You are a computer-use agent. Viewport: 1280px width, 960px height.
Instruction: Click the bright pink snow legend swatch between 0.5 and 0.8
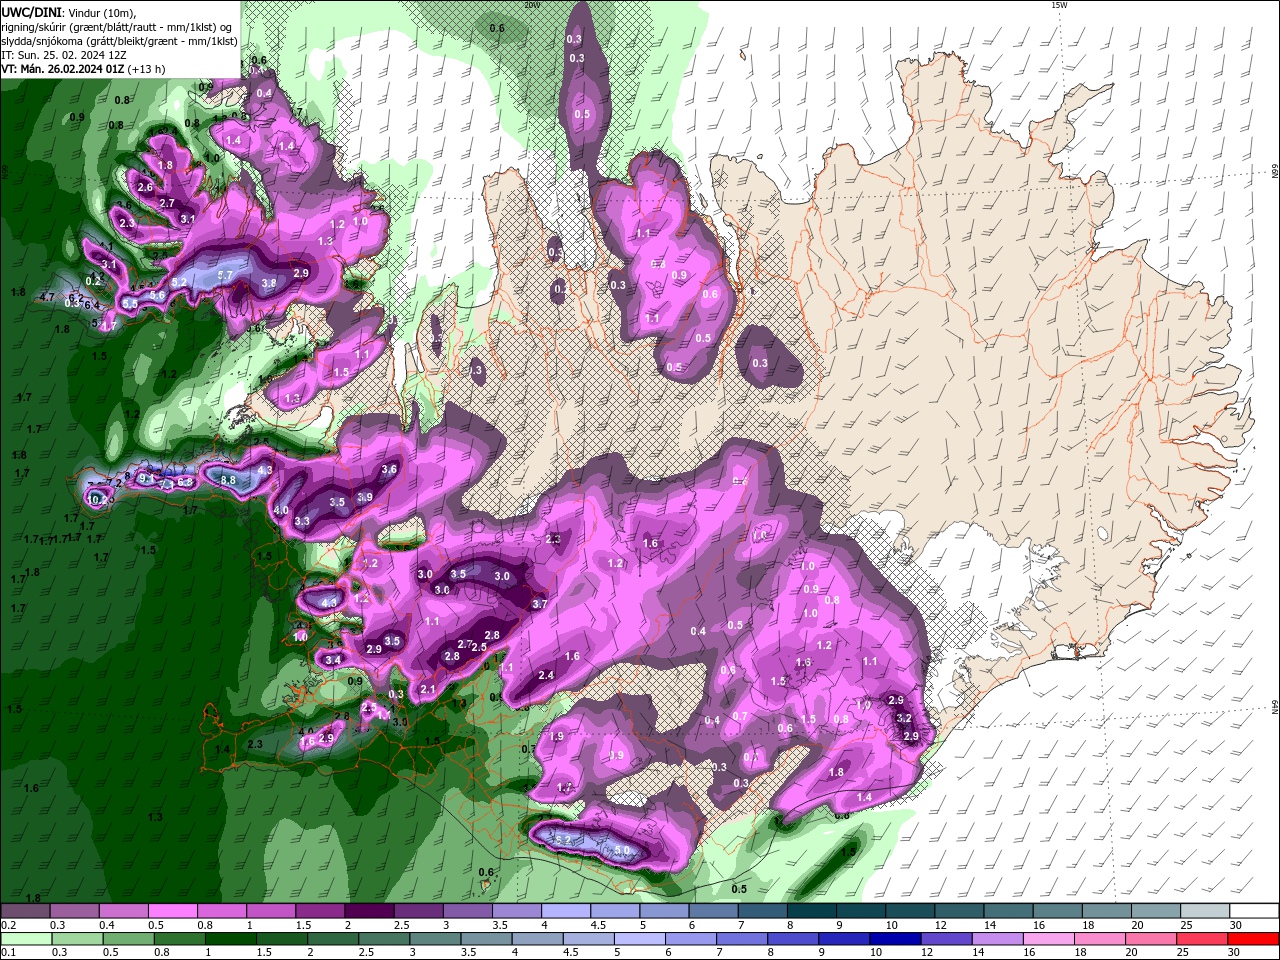[x=171, y=911]
